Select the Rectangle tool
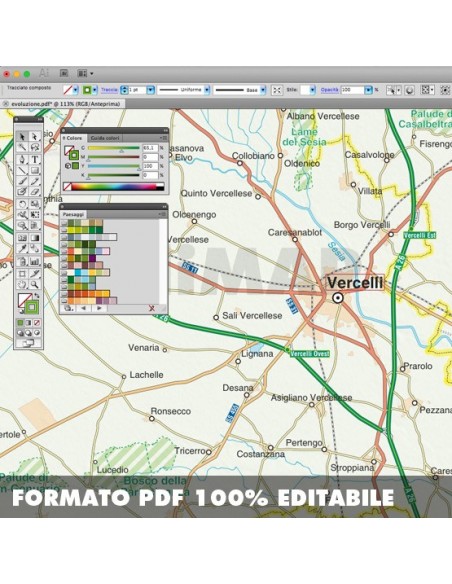The height and width of the screenshot is (584, 452). (x=35, y=171)
